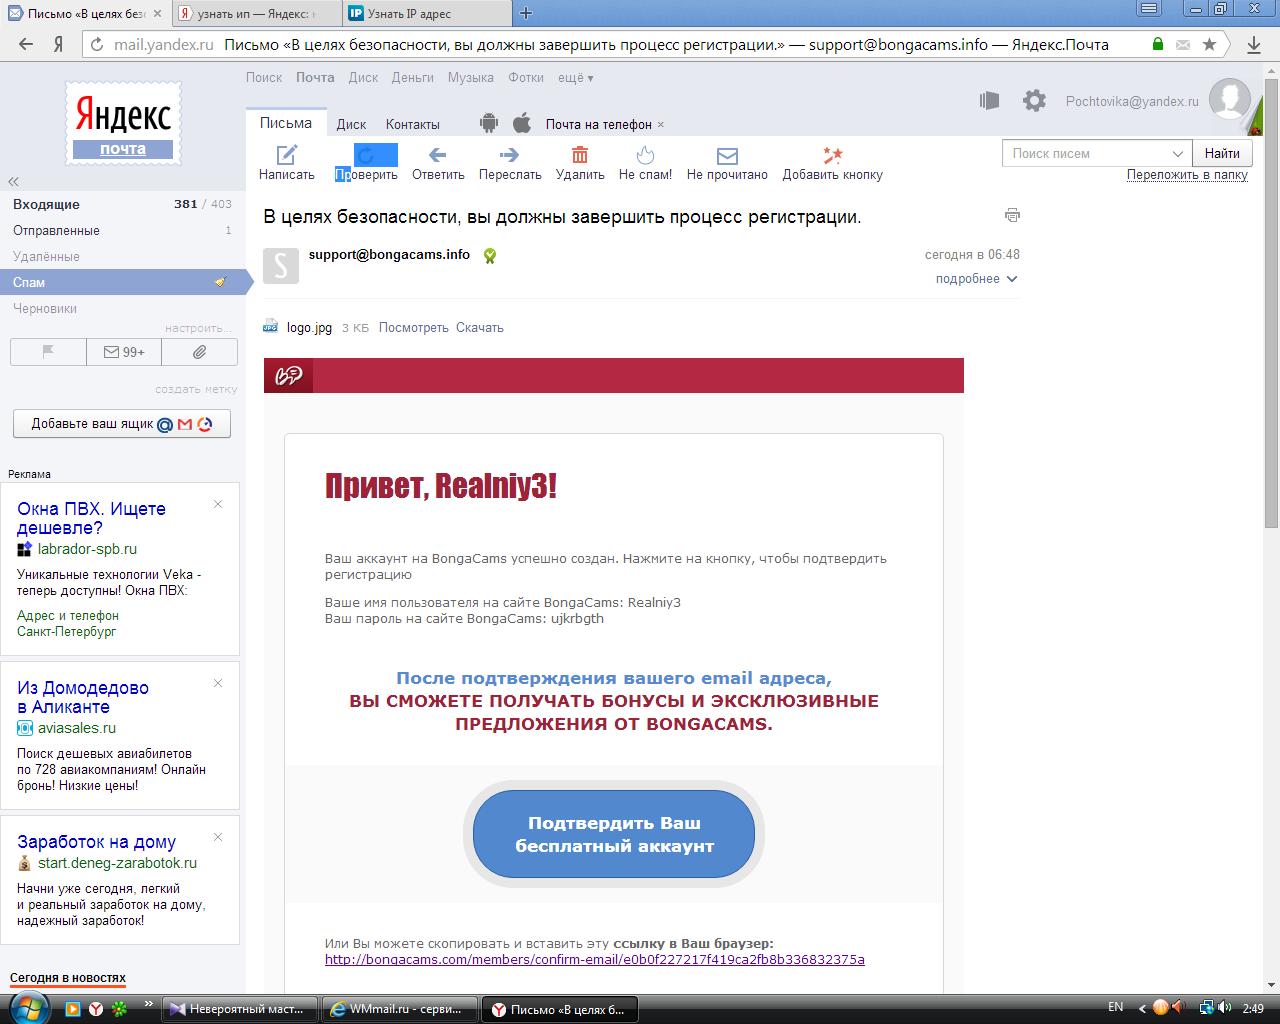Filter letters with attachments paperclip button
This screenshot has height=1024, width=1280.
[200, 352]
